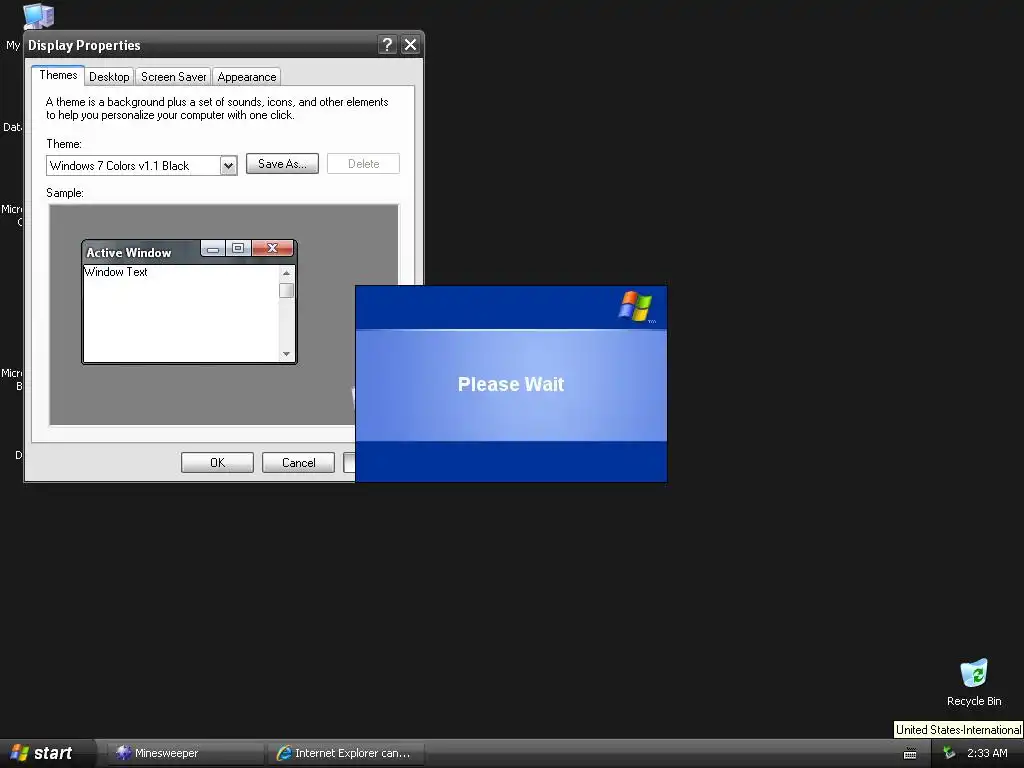Select the Theme name text field
Image resolution: width=1024 pixels, height=768 pixels.
pos(134,166)
